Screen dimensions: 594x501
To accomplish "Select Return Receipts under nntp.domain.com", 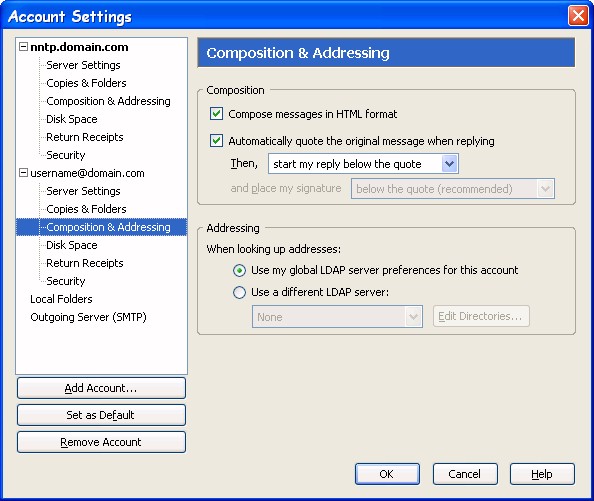I will coord(85,137).
